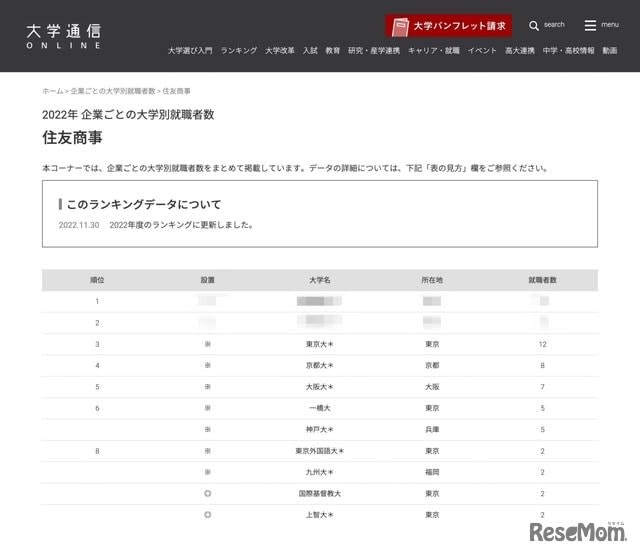Open the 中学・高校情報 nav item
The width and height of the screenshot is (640, 555).
coord(569,51)
